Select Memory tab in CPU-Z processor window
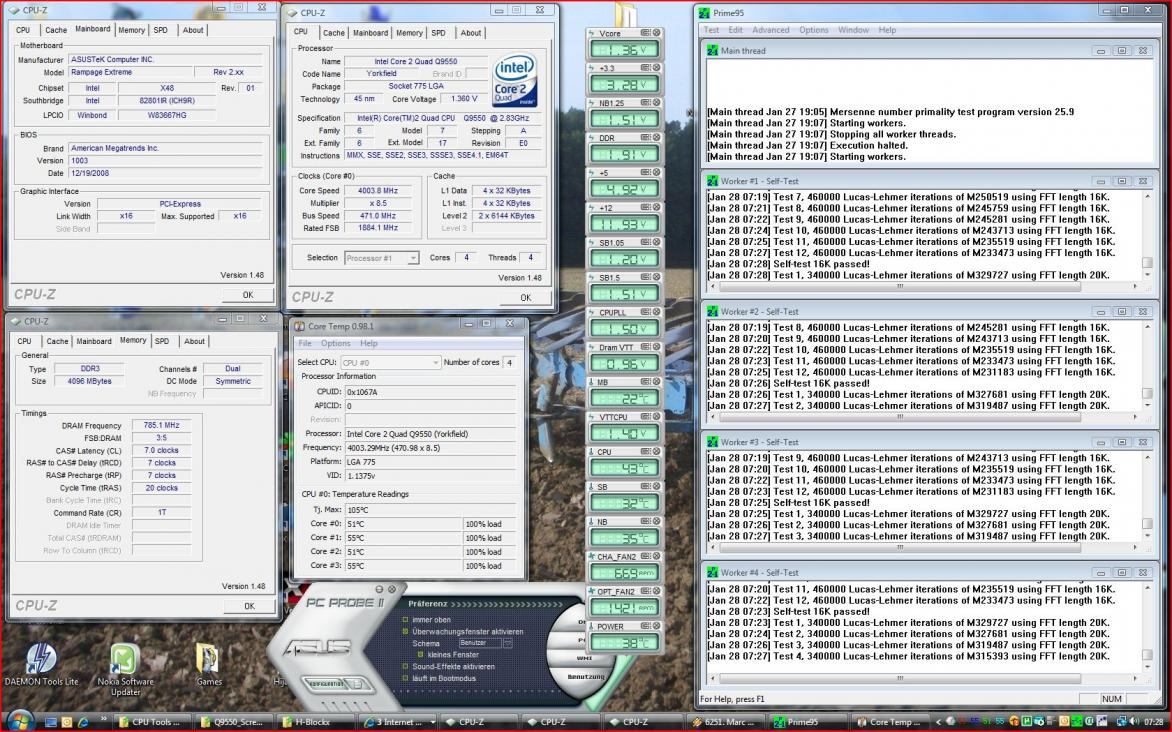1172x732 pixels. pos(409,33)
